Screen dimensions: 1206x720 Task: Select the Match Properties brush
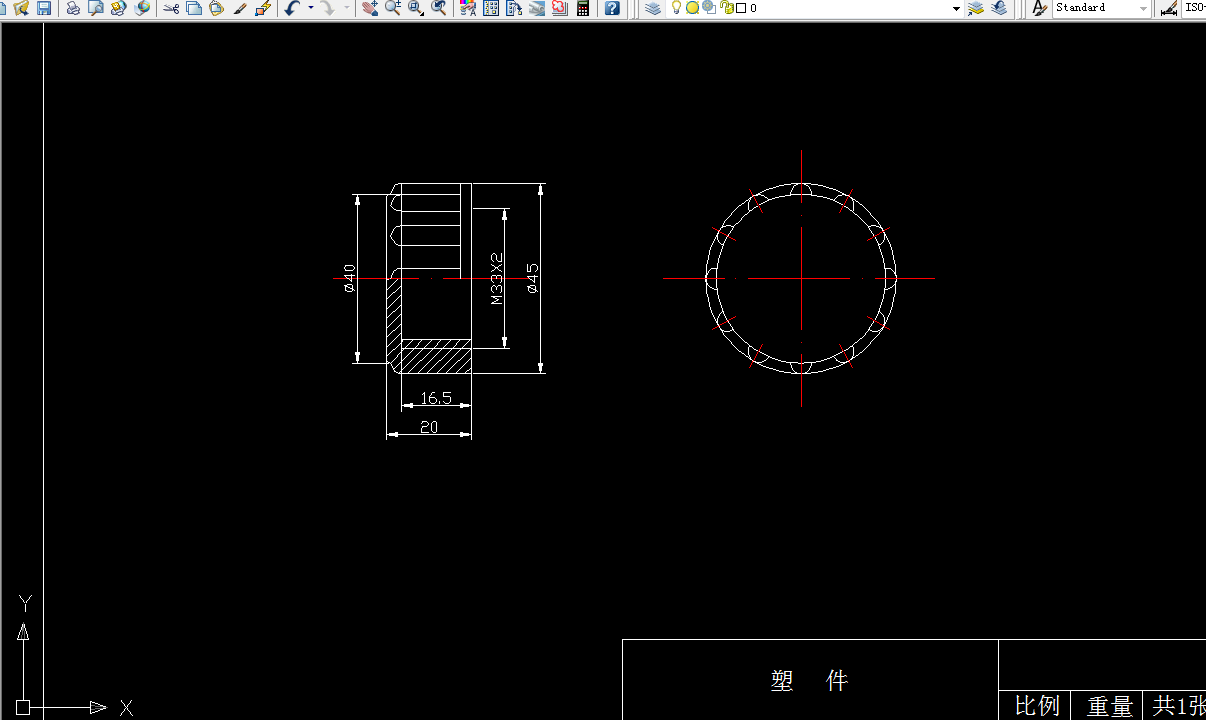[x=239, y=8]
